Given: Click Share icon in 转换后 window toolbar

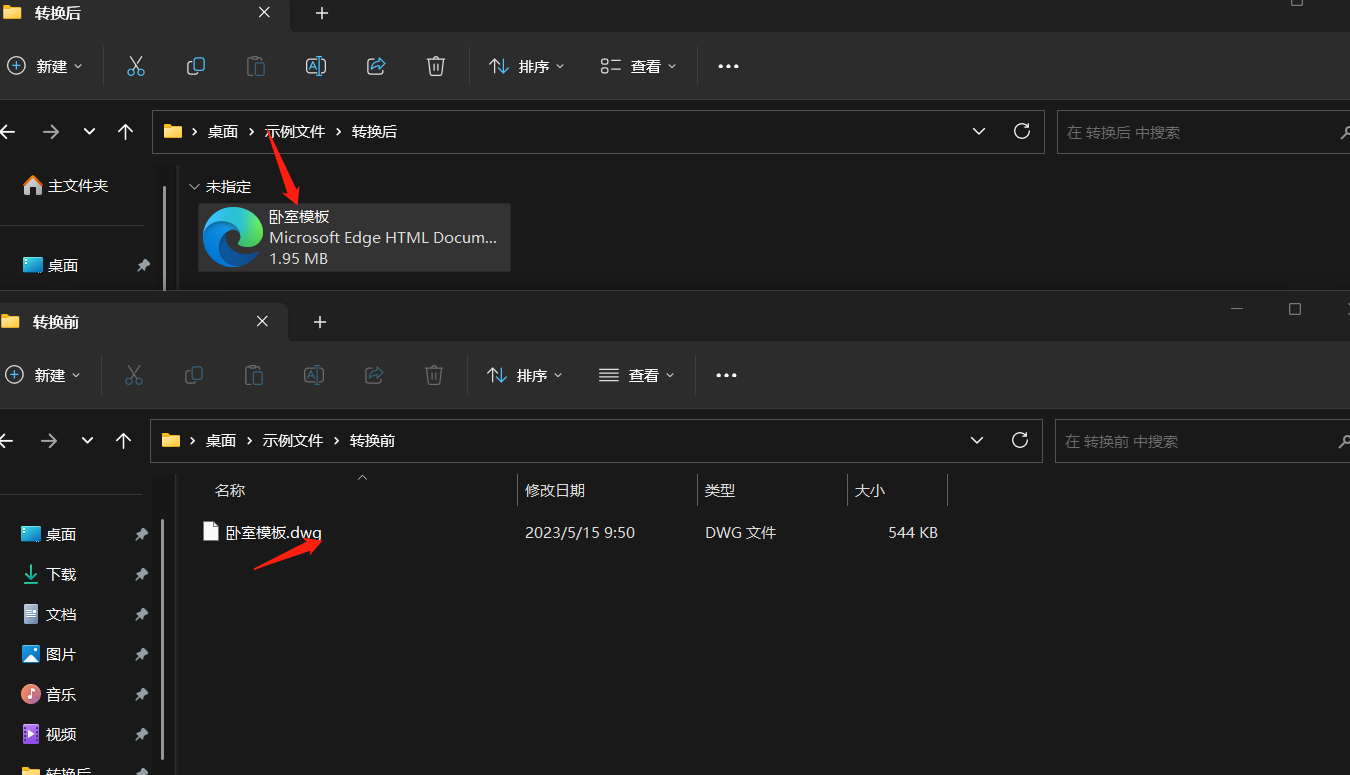Looking at the screenshot, I should tap(376, 66).
